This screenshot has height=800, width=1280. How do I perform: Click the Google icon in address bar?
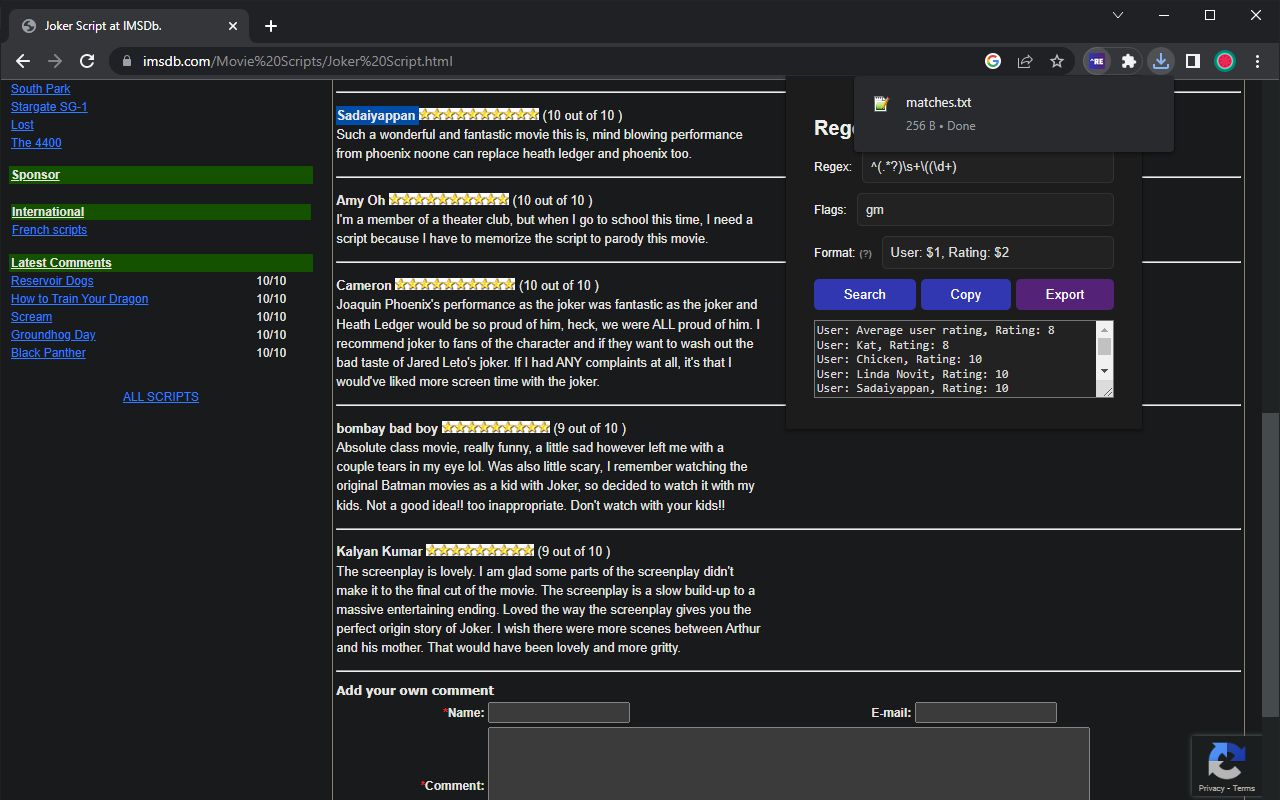(x=993, y=61)
